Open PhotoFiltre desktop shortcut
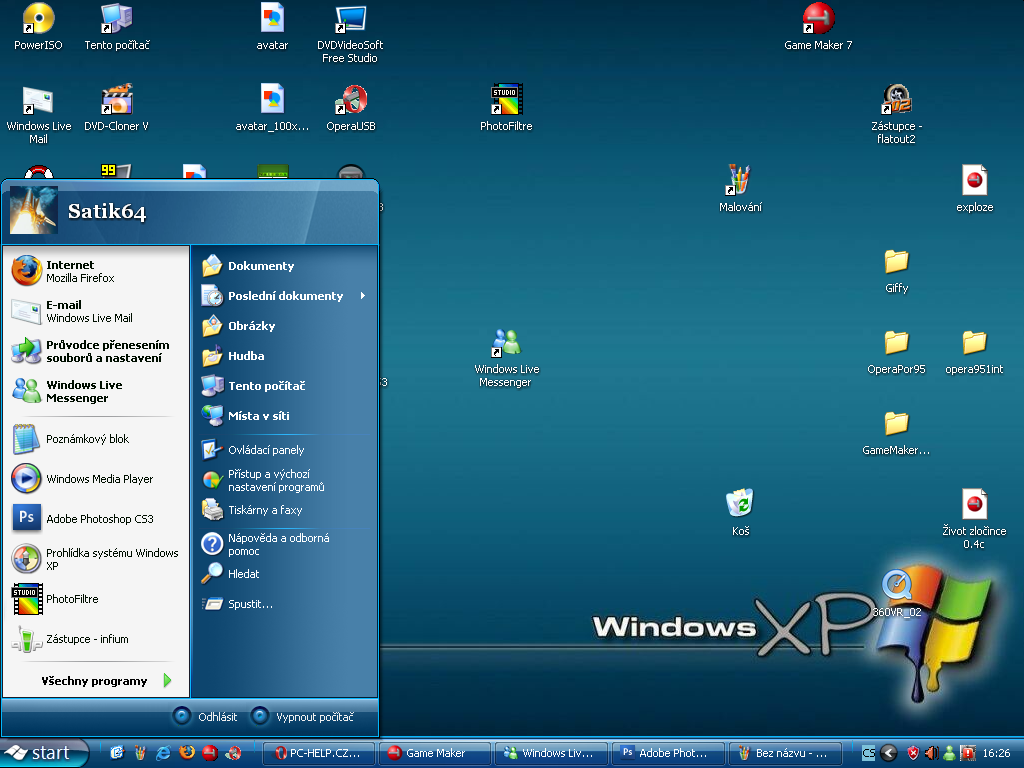Screen dimensions: 1024x768 pos(506,101)
